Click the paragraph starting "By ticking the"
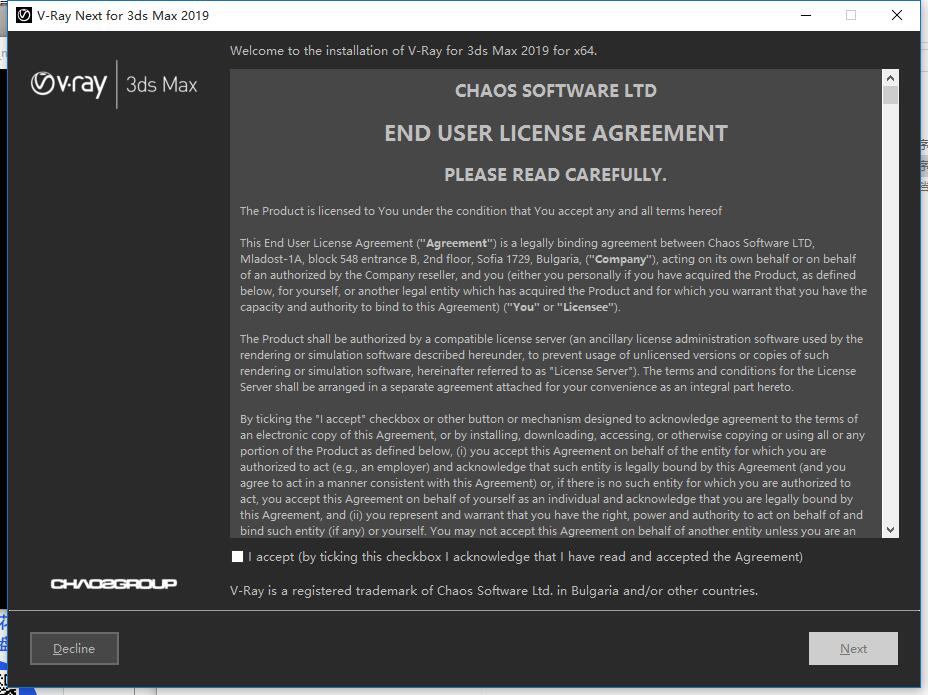 (552, 475)
